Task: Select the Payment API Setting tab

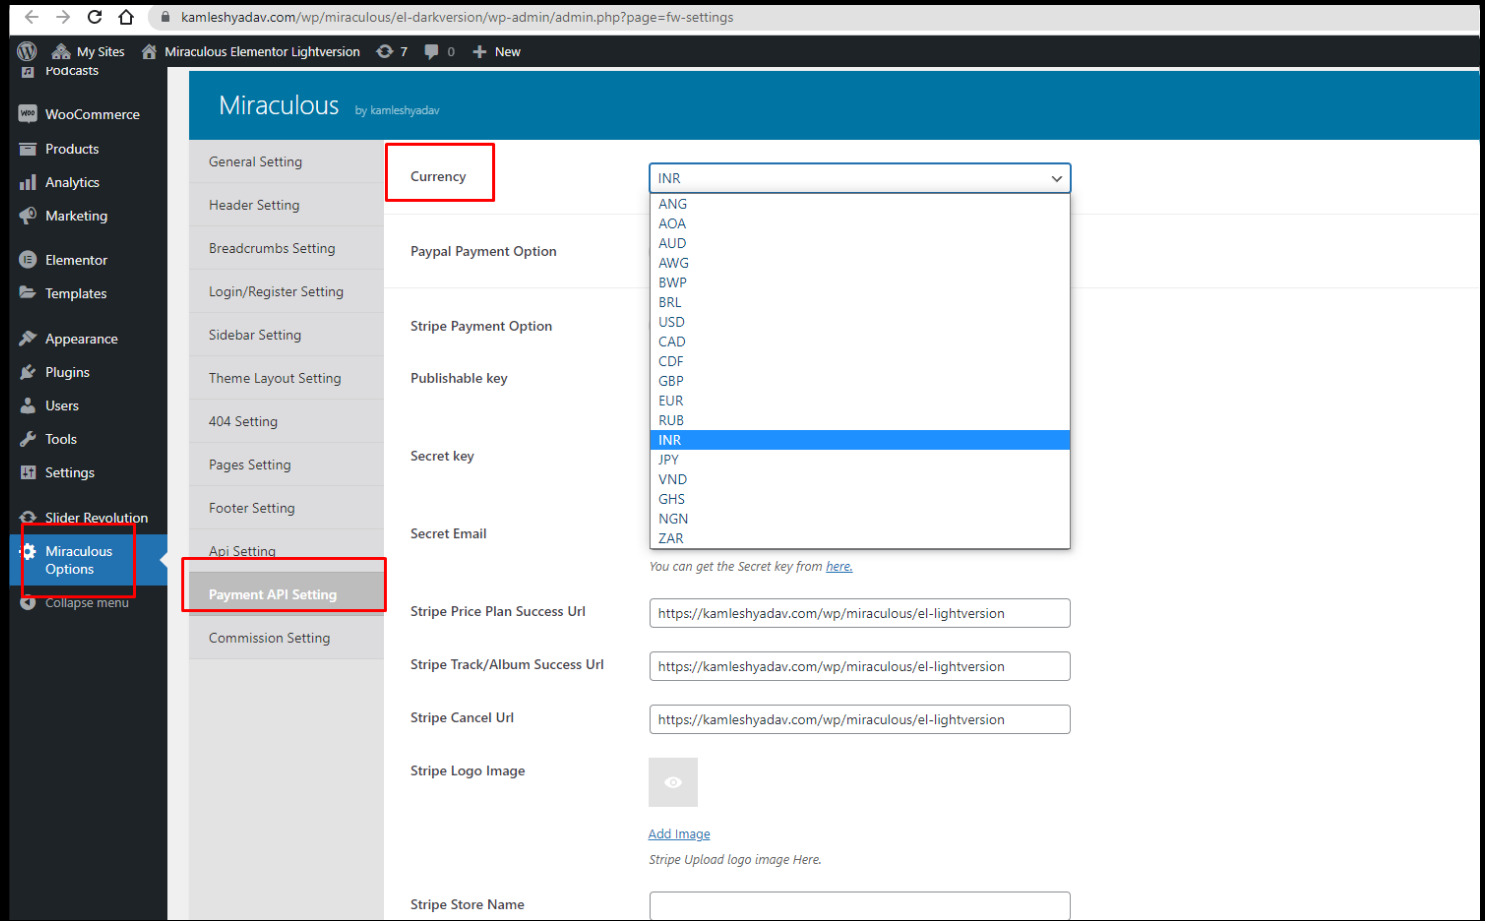Action: (286, 594)
